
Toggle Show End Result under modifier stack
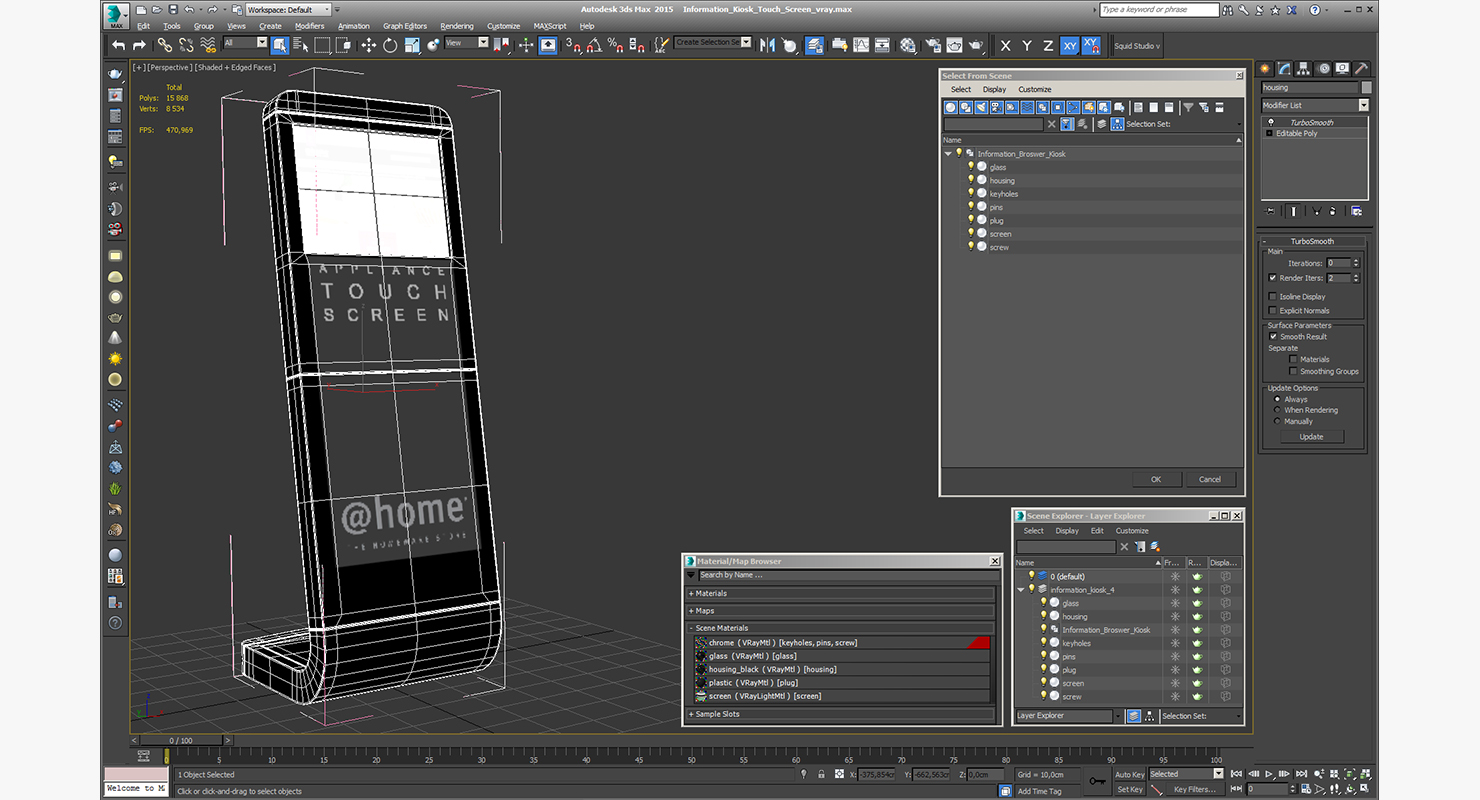pyautogui.click(x=1294, y=211)
